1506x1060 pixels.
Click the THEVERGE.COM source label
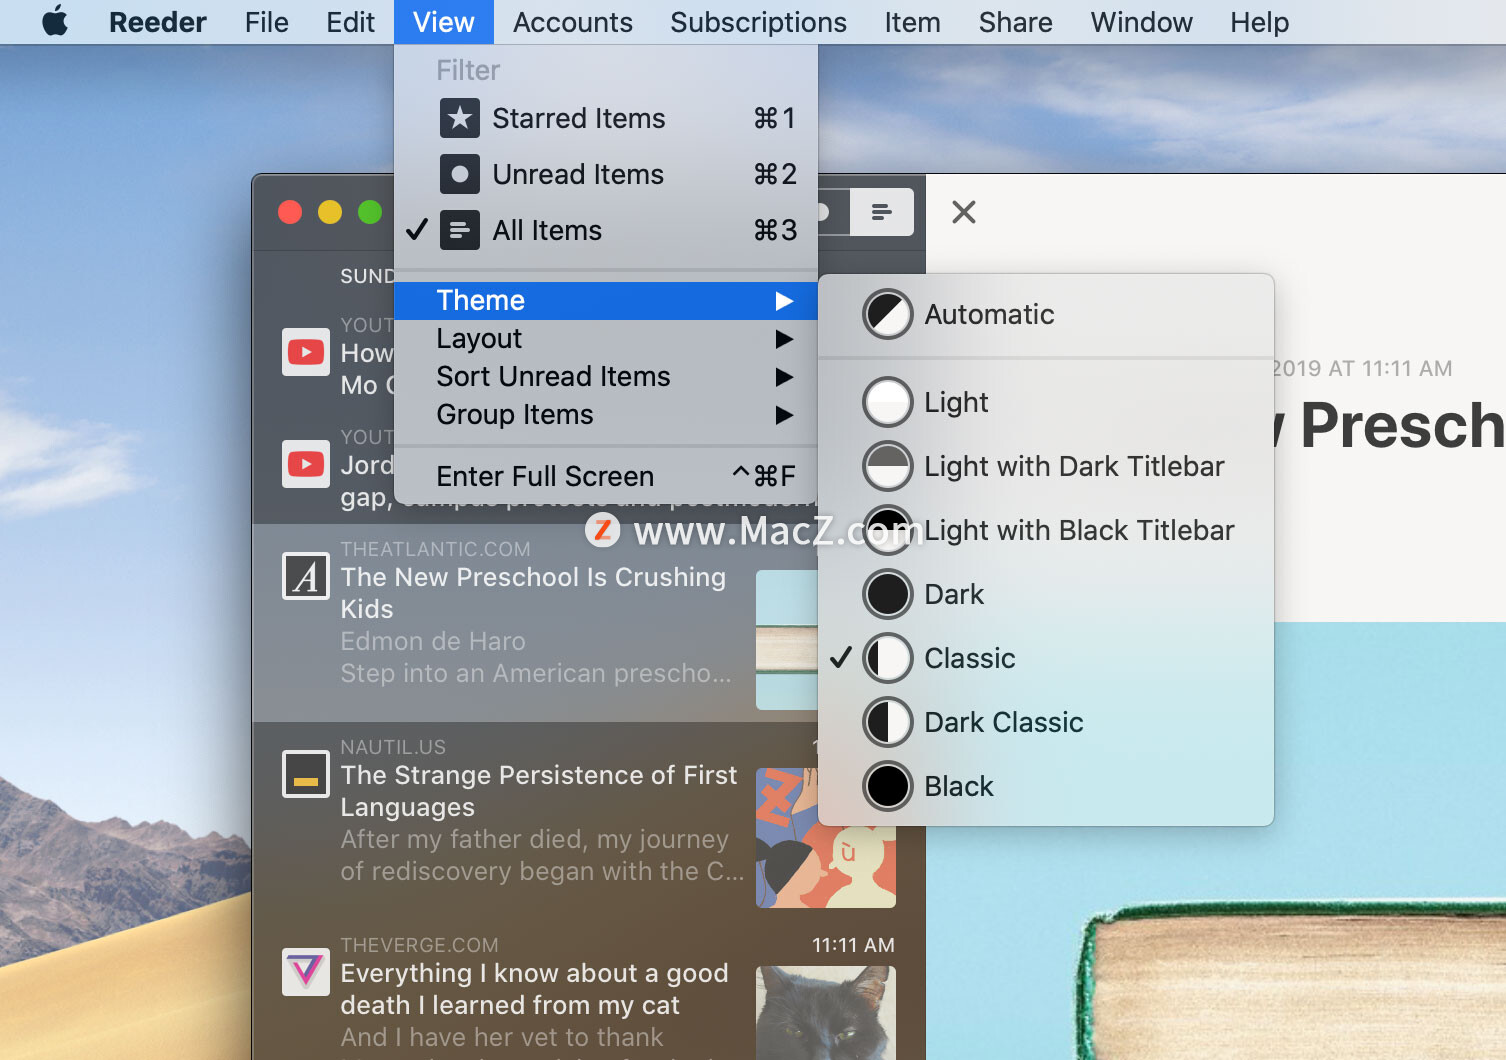coord(419,945)
